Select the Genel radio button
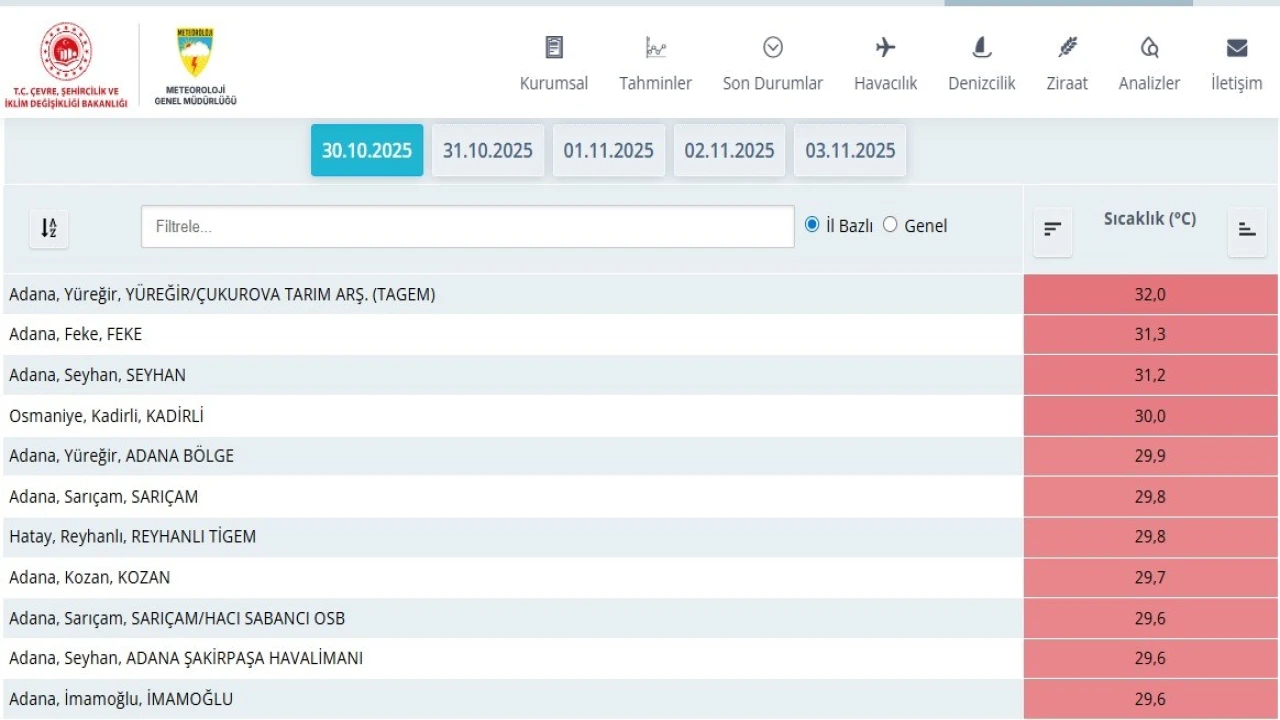Viewport: 1280px width, 720px height. click(x=890, y=225)
